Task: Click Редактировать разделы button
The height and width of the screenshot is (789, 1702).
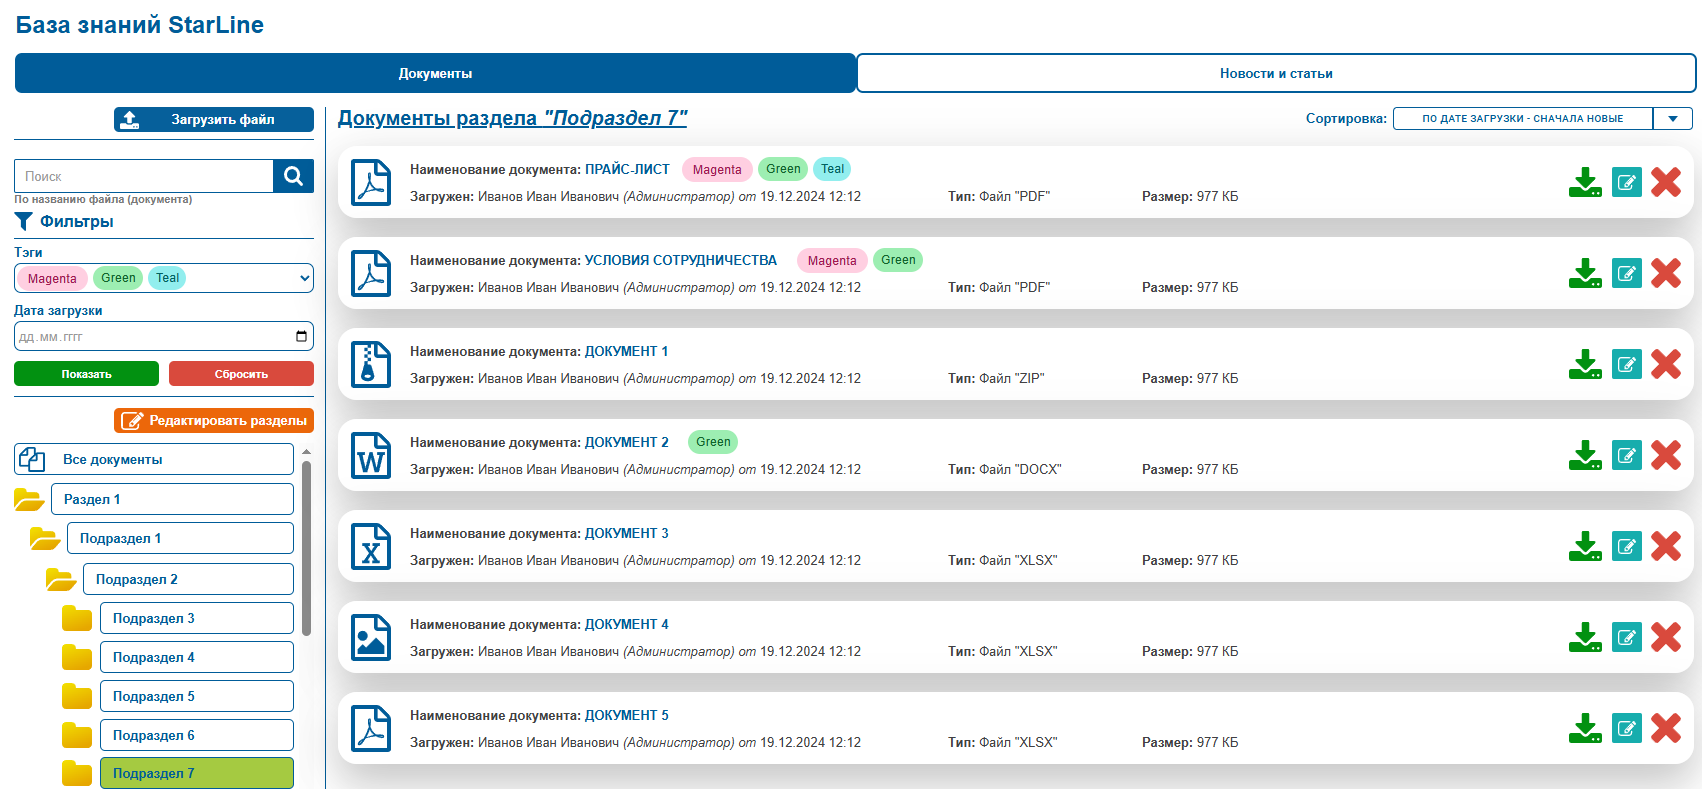Action: (x=214, y=421)
